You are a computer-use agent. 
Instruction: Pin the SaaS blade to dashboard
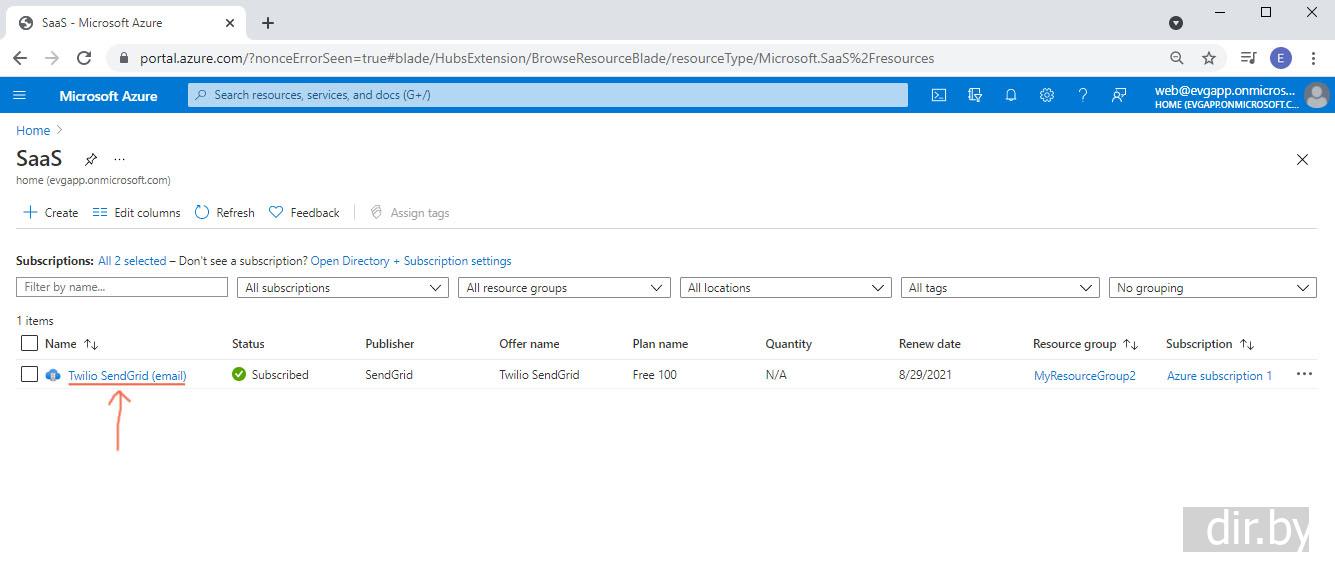click(x=91, y=159)
